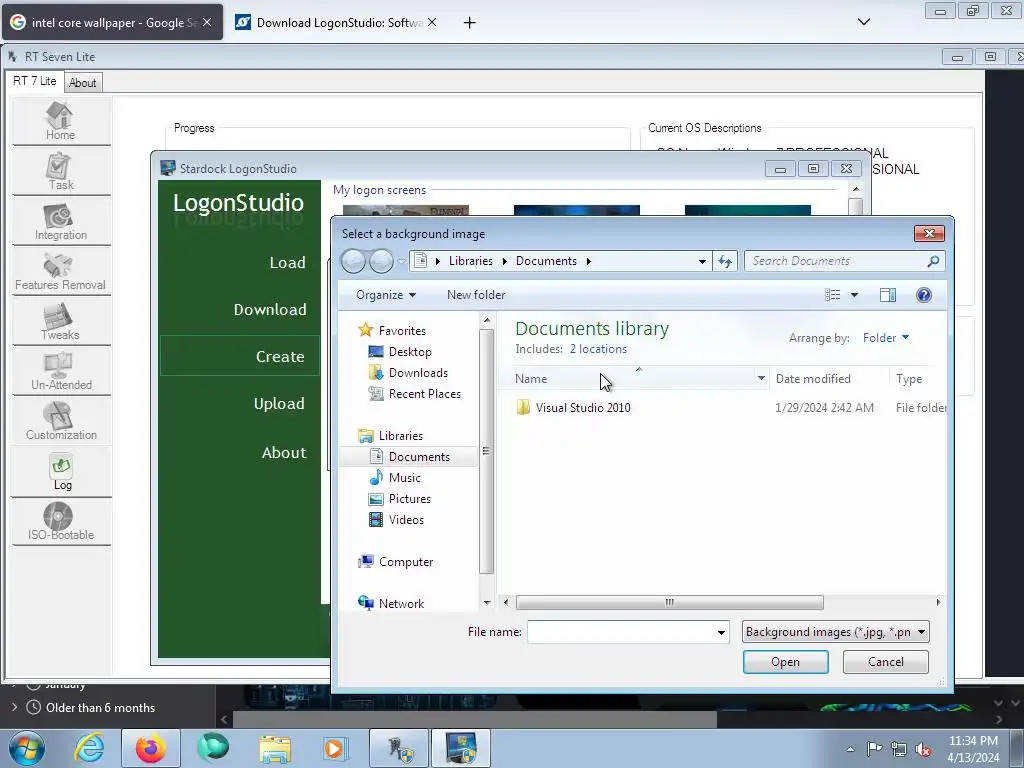The width and height of the screenshot is (1024, 768).
Task: Open the Arrange by Folder dropdown
Action: click(x=886, y=338)
